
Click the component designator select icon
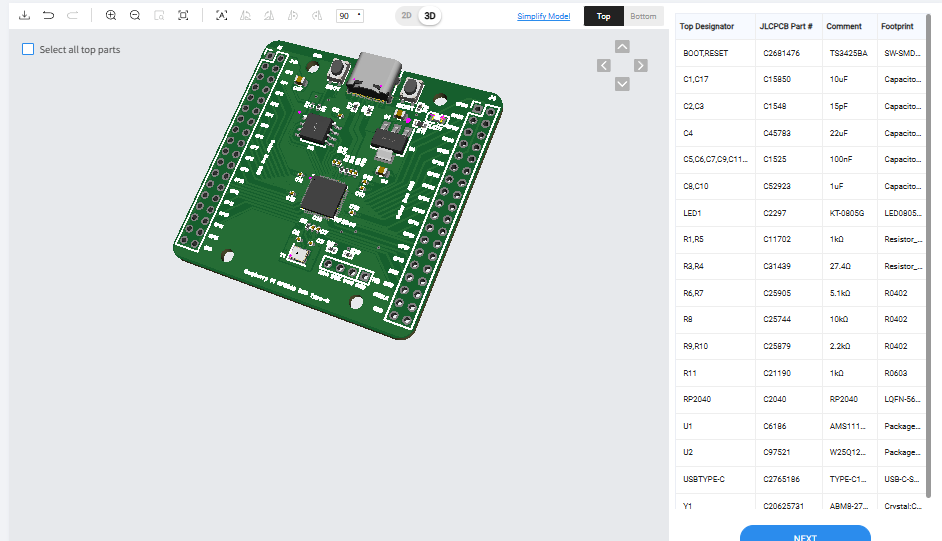[x=222, y=16]
